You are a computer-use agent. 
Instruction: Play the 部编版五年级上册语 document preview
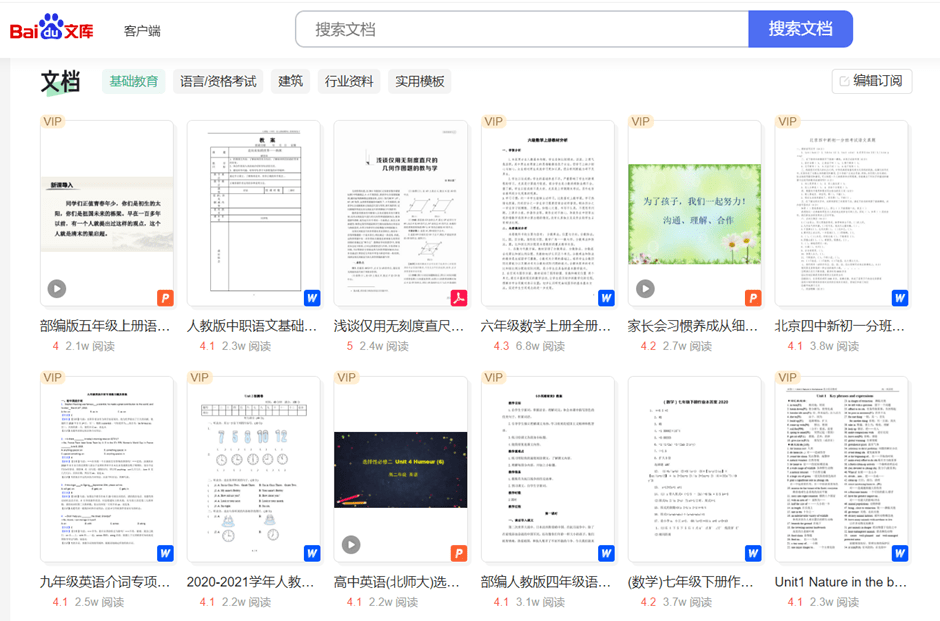click(57, 289)
